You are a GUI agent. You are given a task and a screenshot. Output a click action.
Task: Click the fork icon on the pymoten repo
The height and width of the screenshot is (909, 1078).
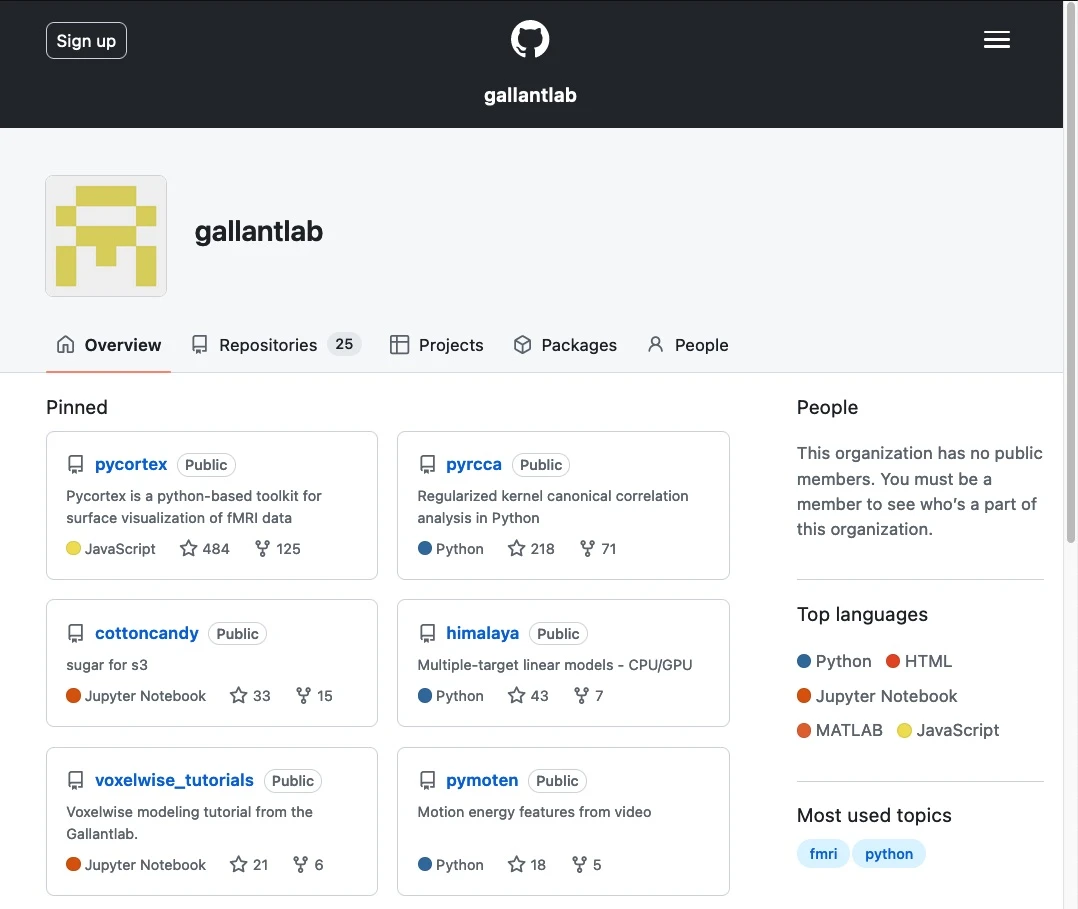581,864
